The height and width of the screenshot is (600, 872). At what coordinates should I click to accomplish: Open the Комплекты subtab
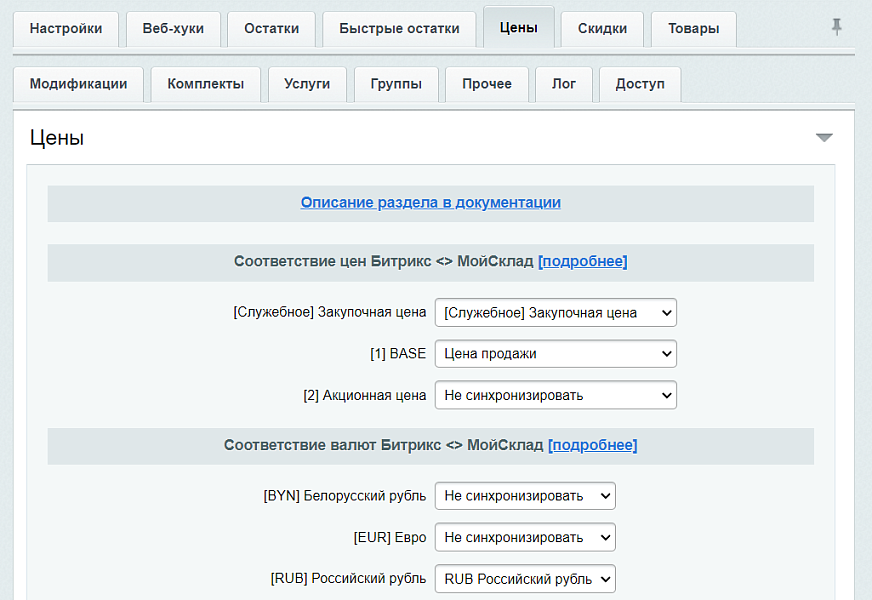pyautogui.click(x=205, y=84)
